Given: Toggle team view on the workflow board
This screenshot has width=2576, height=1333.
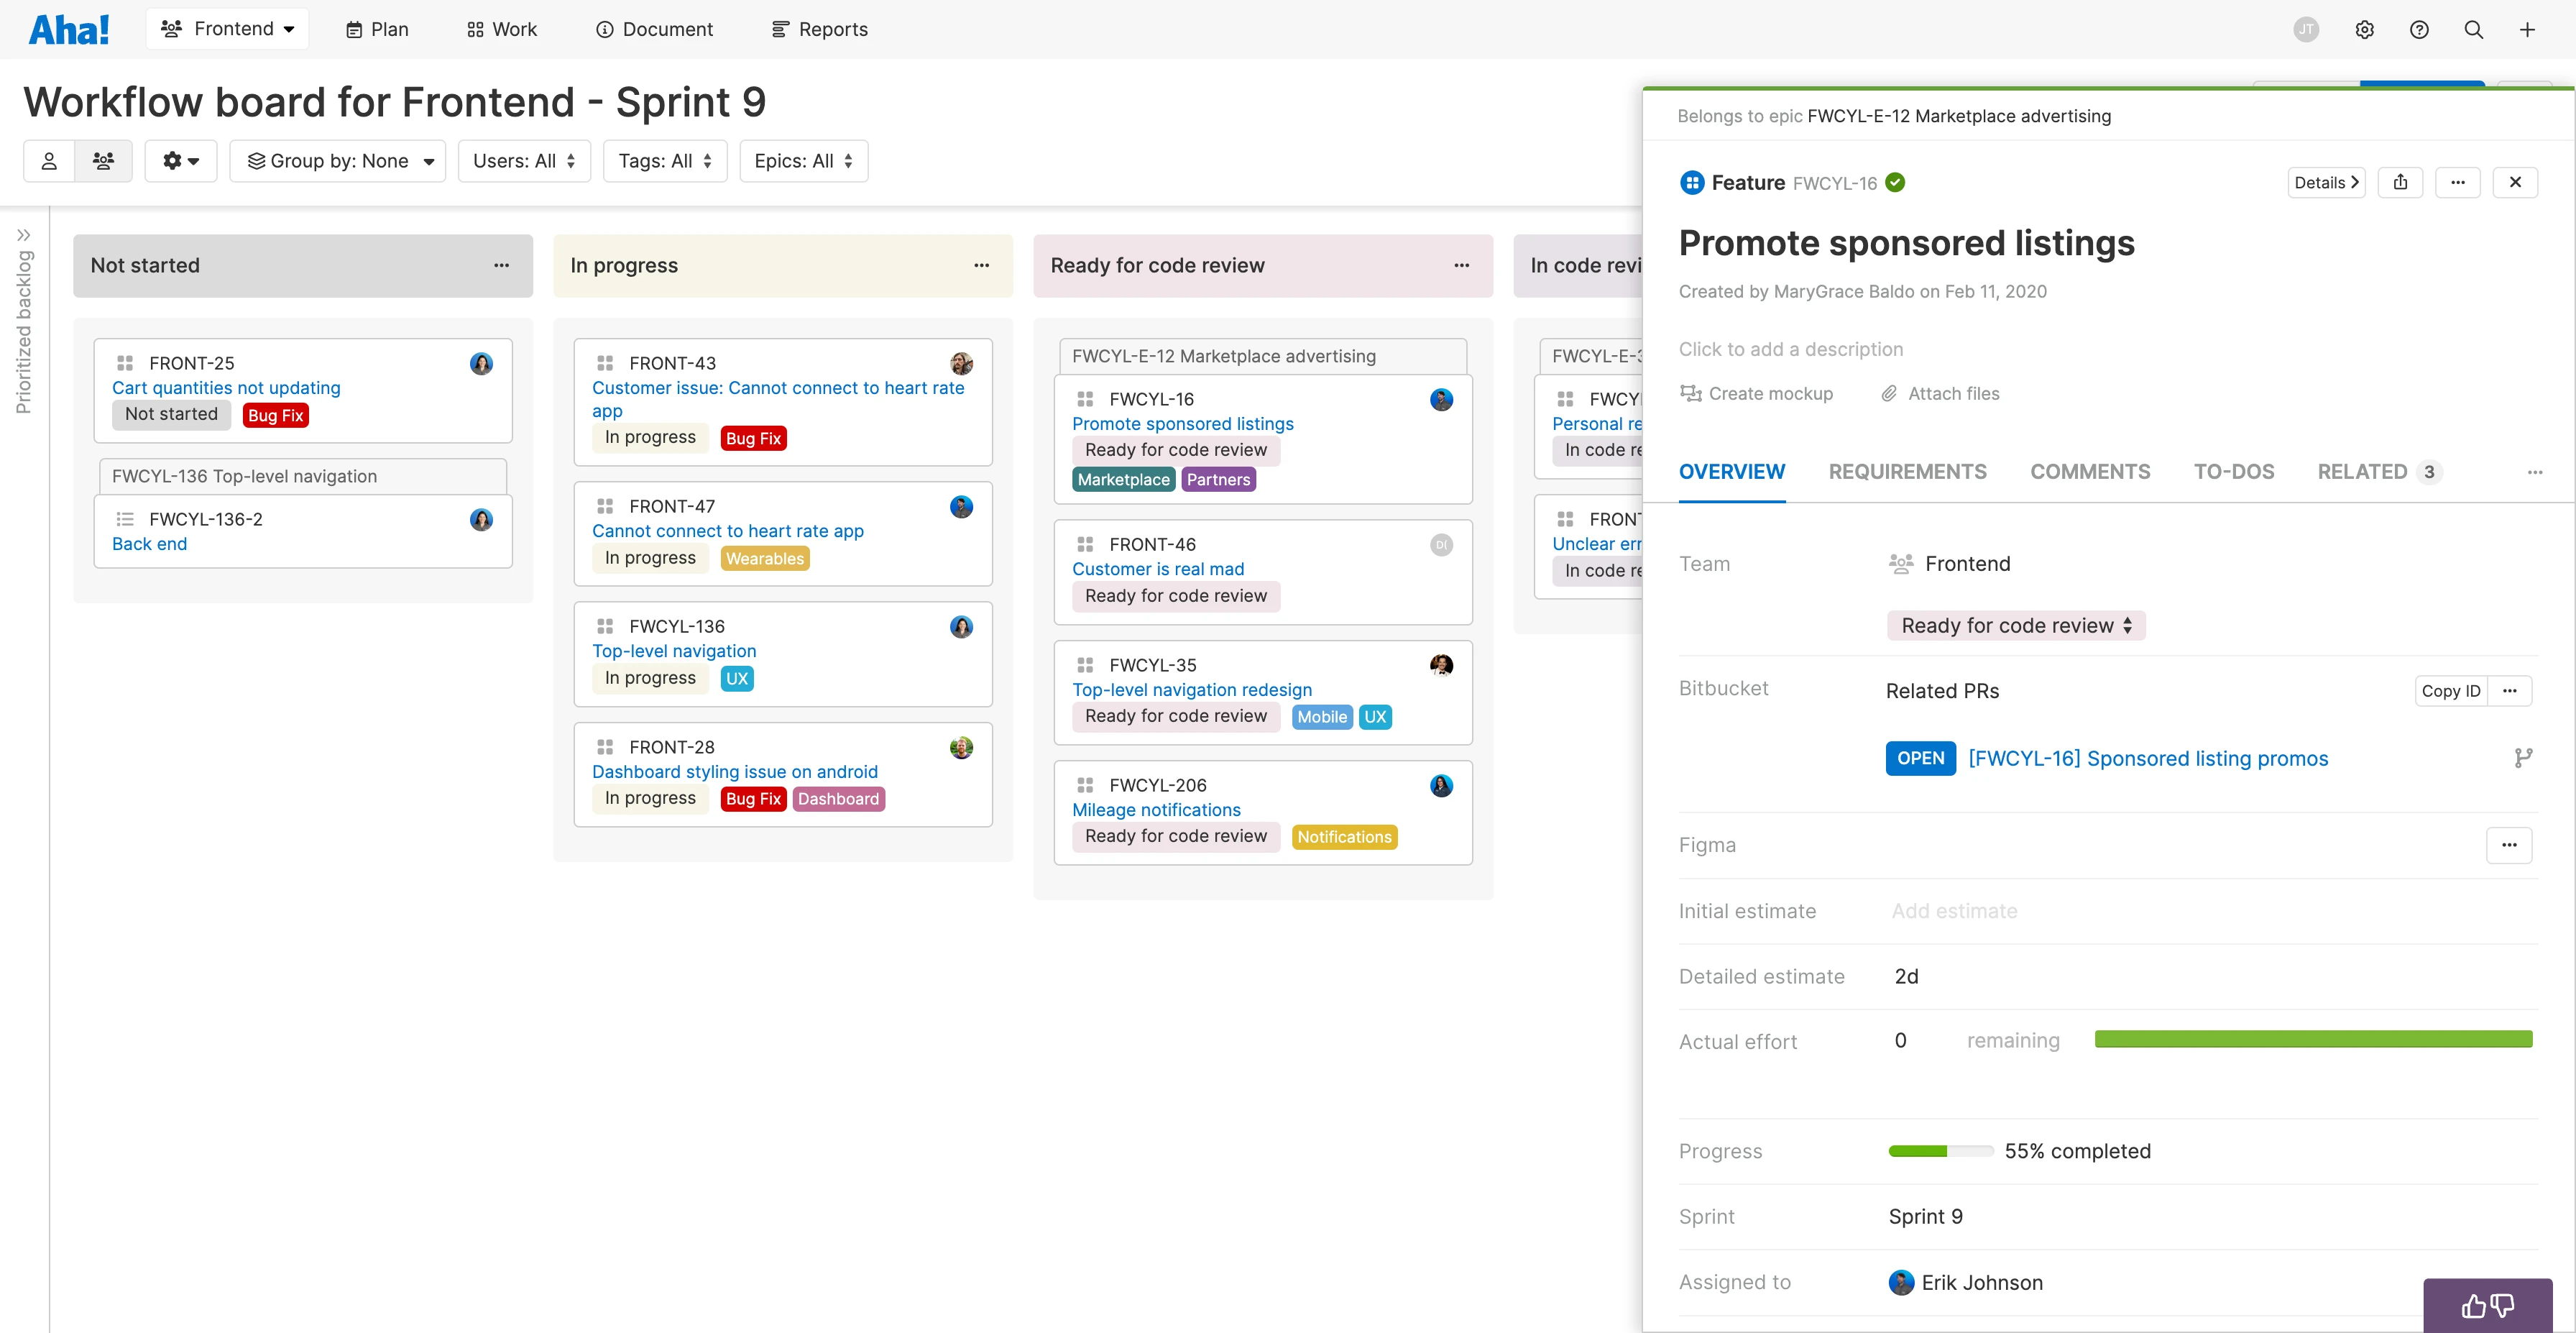Looking at the screenshot, I should 104,160.
